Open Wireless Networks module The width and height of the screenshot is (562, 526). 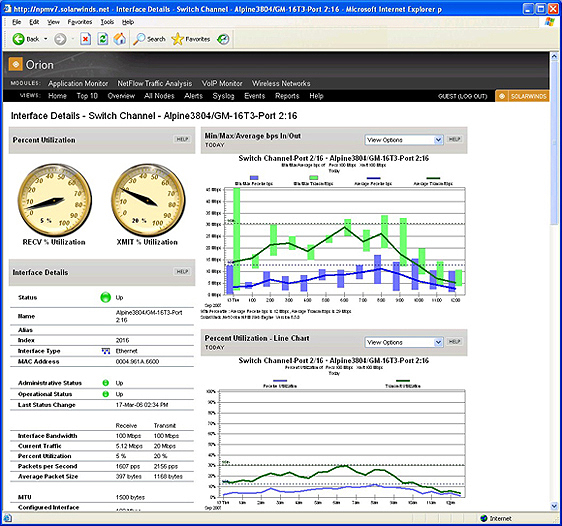[281, 83]
